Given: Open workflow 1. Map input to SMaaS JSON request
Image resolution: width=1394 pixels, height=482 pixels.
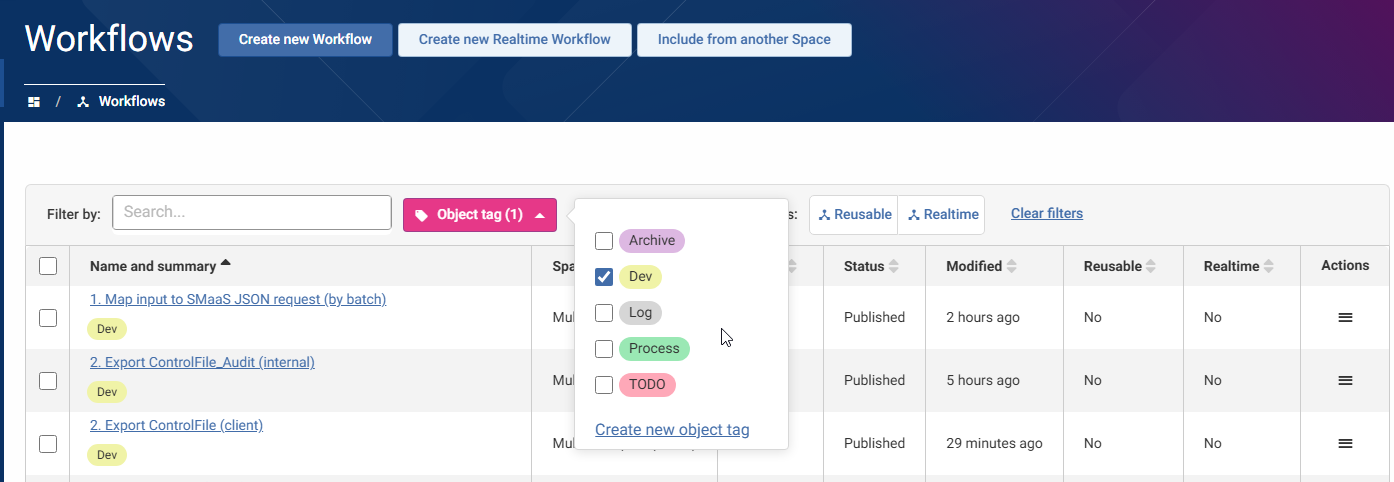Looking at the screenshot, I should coord(238,299).
